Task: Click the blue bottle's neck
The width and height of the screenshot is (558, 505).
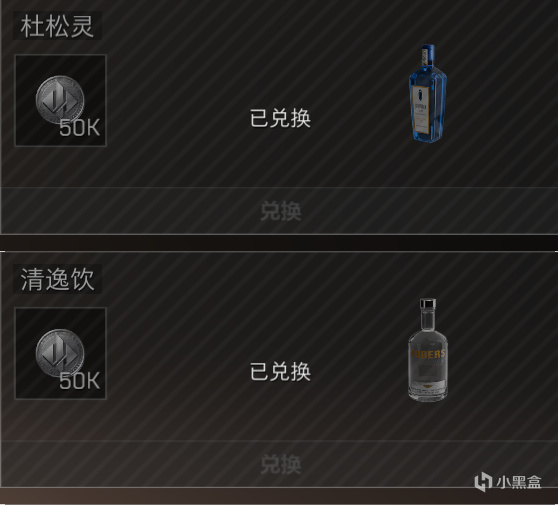Action: point(428,56)
